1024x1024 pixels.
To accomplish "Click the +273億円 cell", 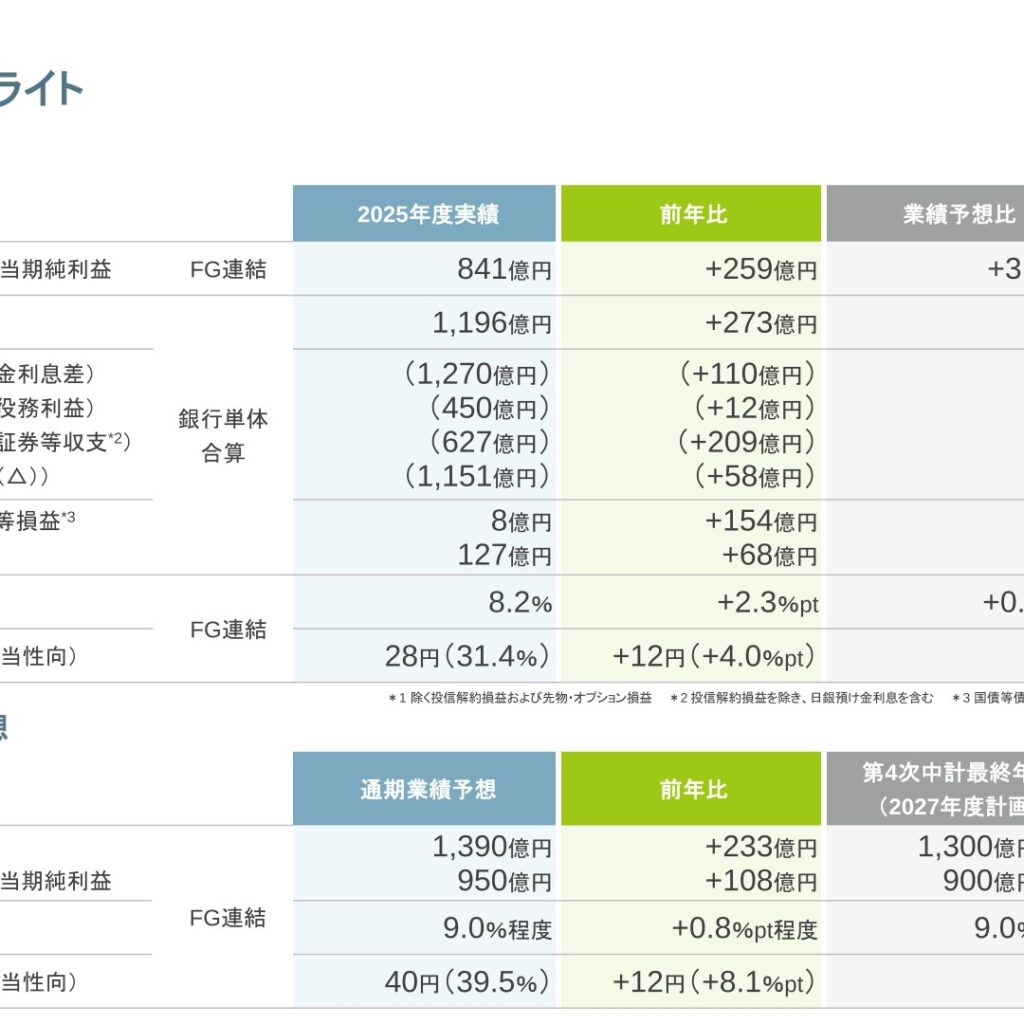I will click(761, 323).
